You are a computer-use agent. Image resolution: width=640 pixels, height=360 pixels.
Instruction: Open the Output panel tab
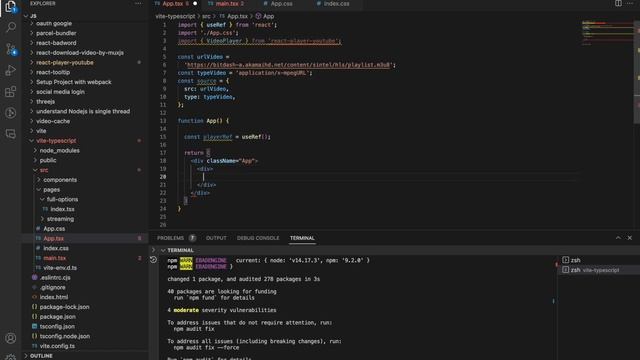click(216, 238)
